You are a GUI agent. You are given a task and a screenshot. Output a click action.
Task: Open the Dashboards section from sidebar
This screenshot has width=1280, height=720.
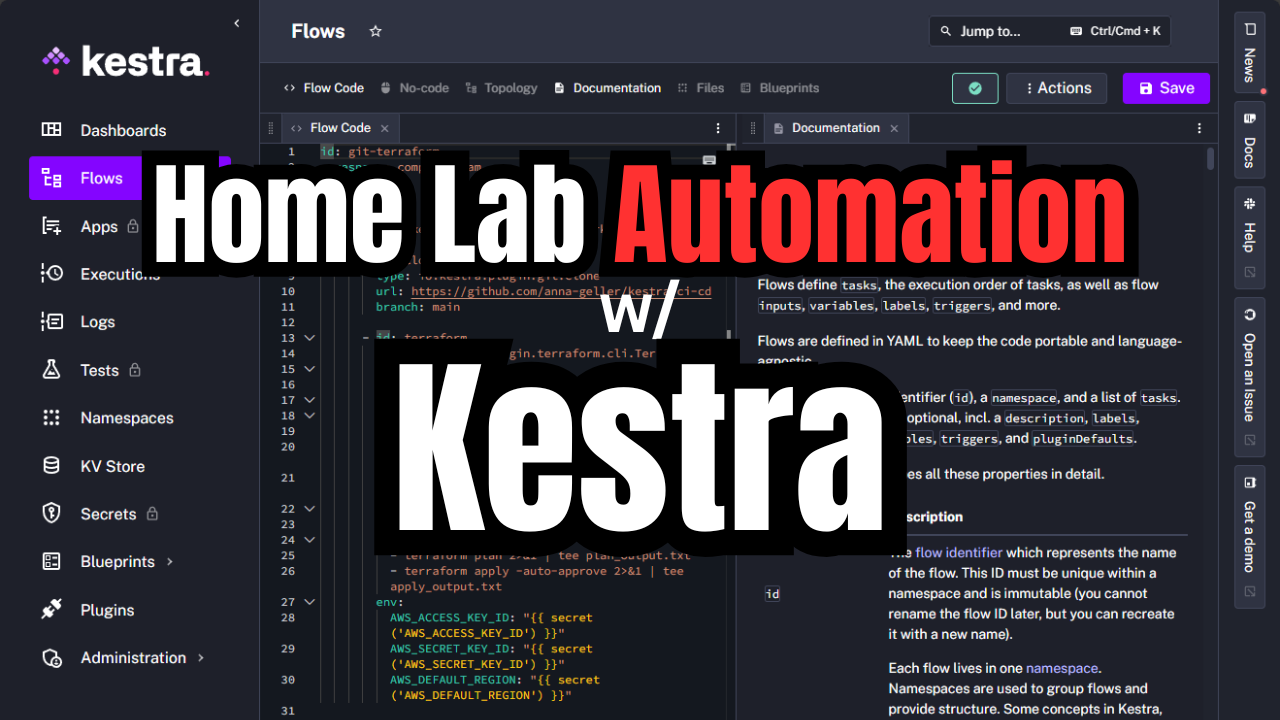[x=122, y=130]
